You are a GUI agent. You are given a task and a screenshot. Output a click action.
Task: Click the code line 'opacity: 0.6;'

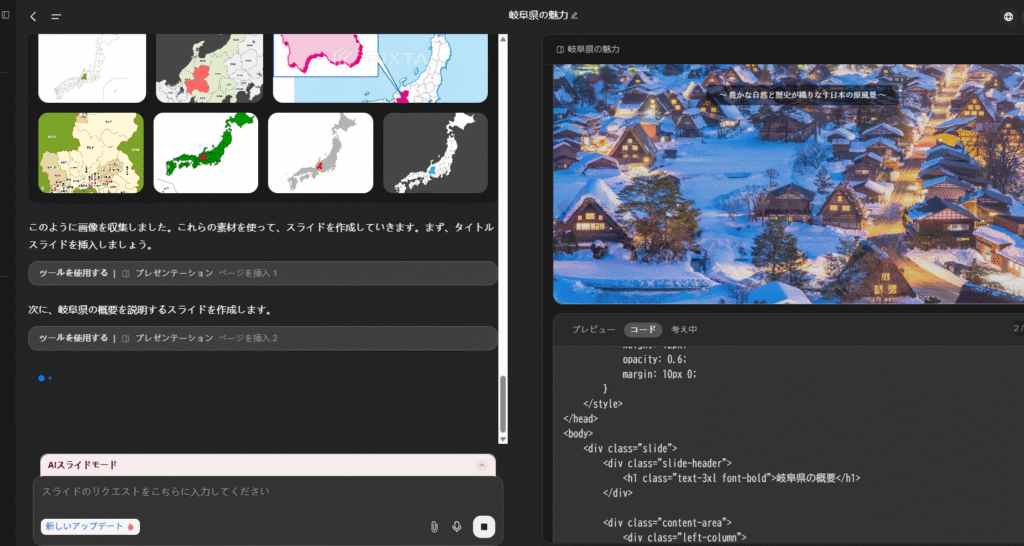tap(654, 360)
